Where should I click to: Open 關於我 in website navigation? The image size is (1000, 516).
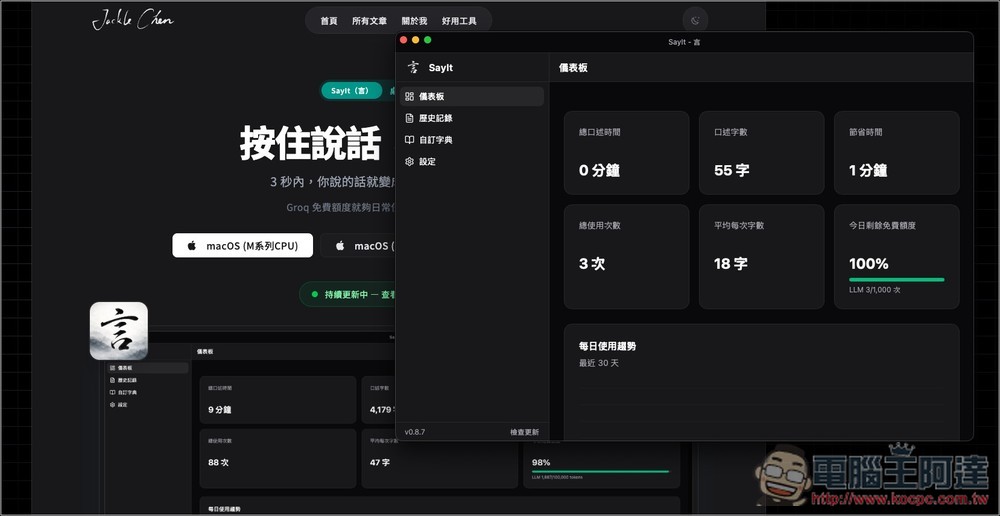(415, 21)
